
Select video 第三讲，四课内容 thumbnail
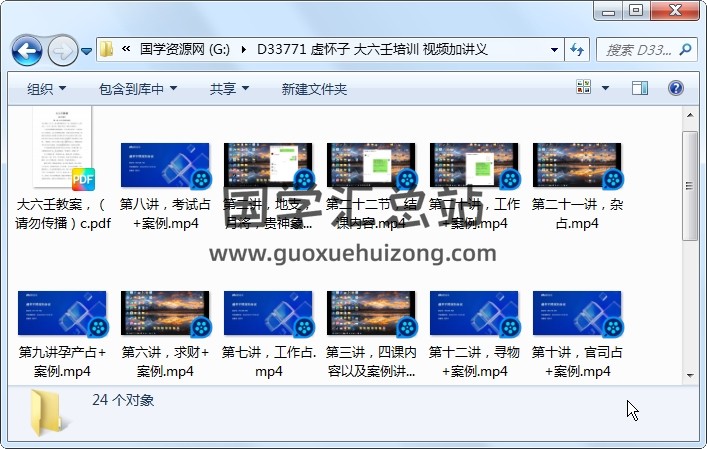coord(371,313)
